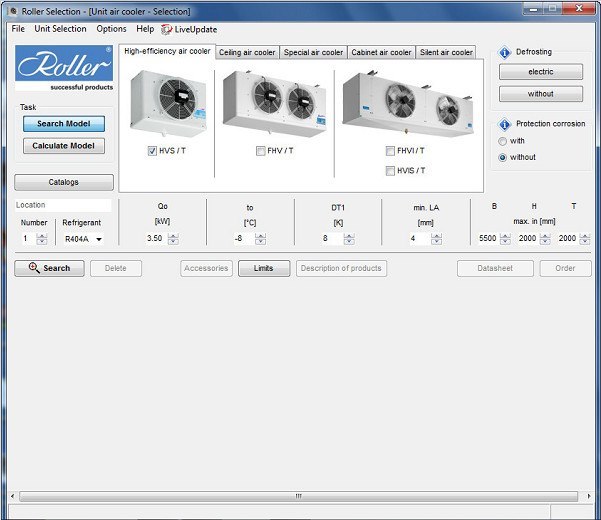Click the Search Model button
The height and width of the screenshot is (520, 601).
tap(64, 124)
